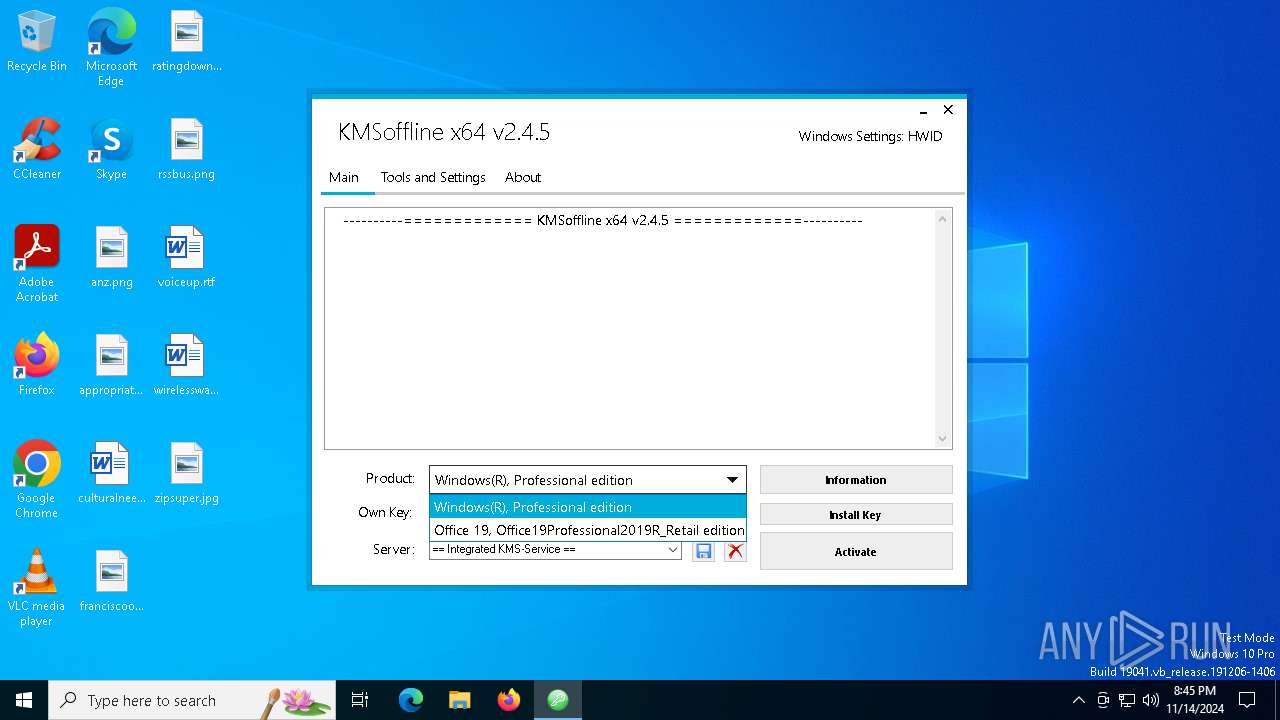Open the Windows Start menu
This screenshot has height=720, width=1280.
pyautogui.click(x=24, y=700)
